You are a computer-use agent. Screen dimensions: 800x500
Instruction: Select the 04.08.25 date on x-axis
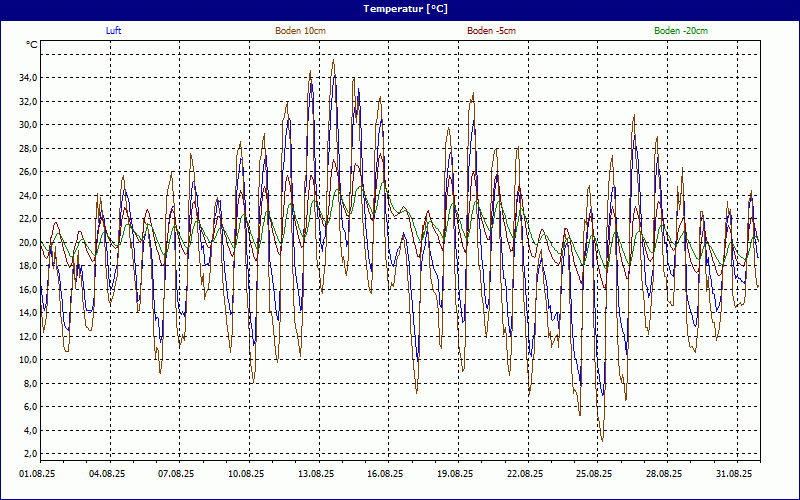coord(107,474)
